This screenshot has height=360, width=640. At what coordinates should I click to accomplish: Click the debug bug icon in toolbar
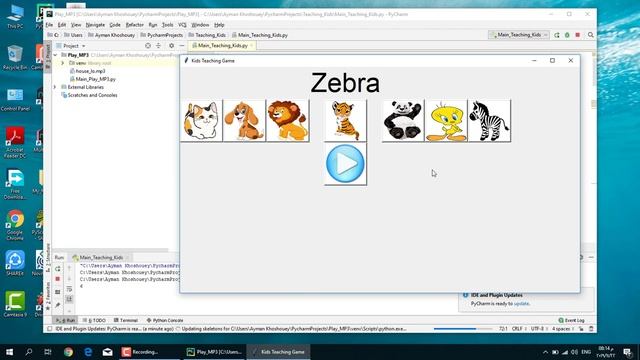(x=567, y=35)
